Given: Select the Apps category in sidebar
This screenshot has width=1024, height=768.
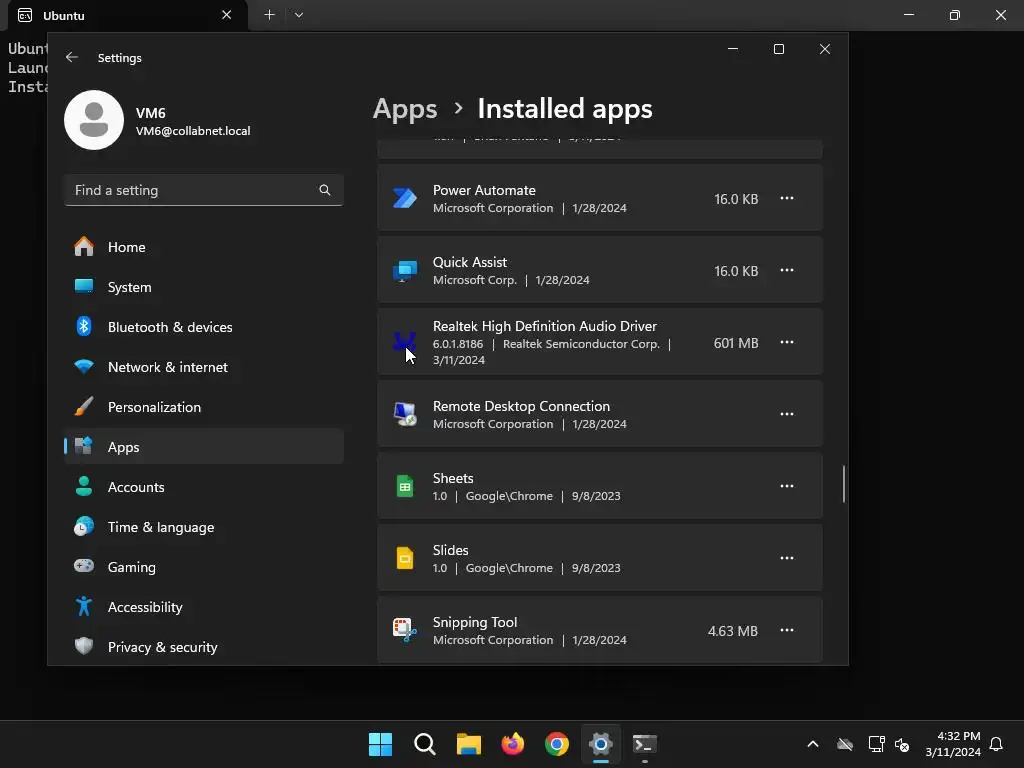Looking at the screenshot, I should [204, 447].
